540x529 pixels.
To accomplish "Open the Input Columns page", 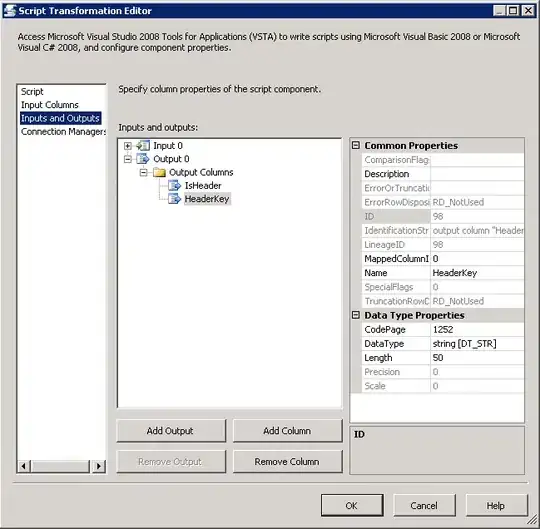I will 50,105.
